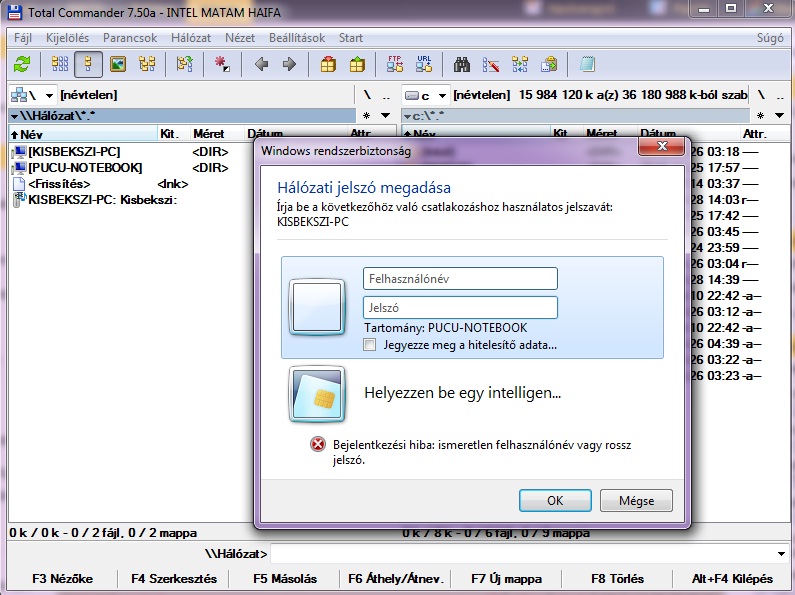Select the full details view toolbar icon
This screenshot has height=595, width=795.
(x=88, y=64)
